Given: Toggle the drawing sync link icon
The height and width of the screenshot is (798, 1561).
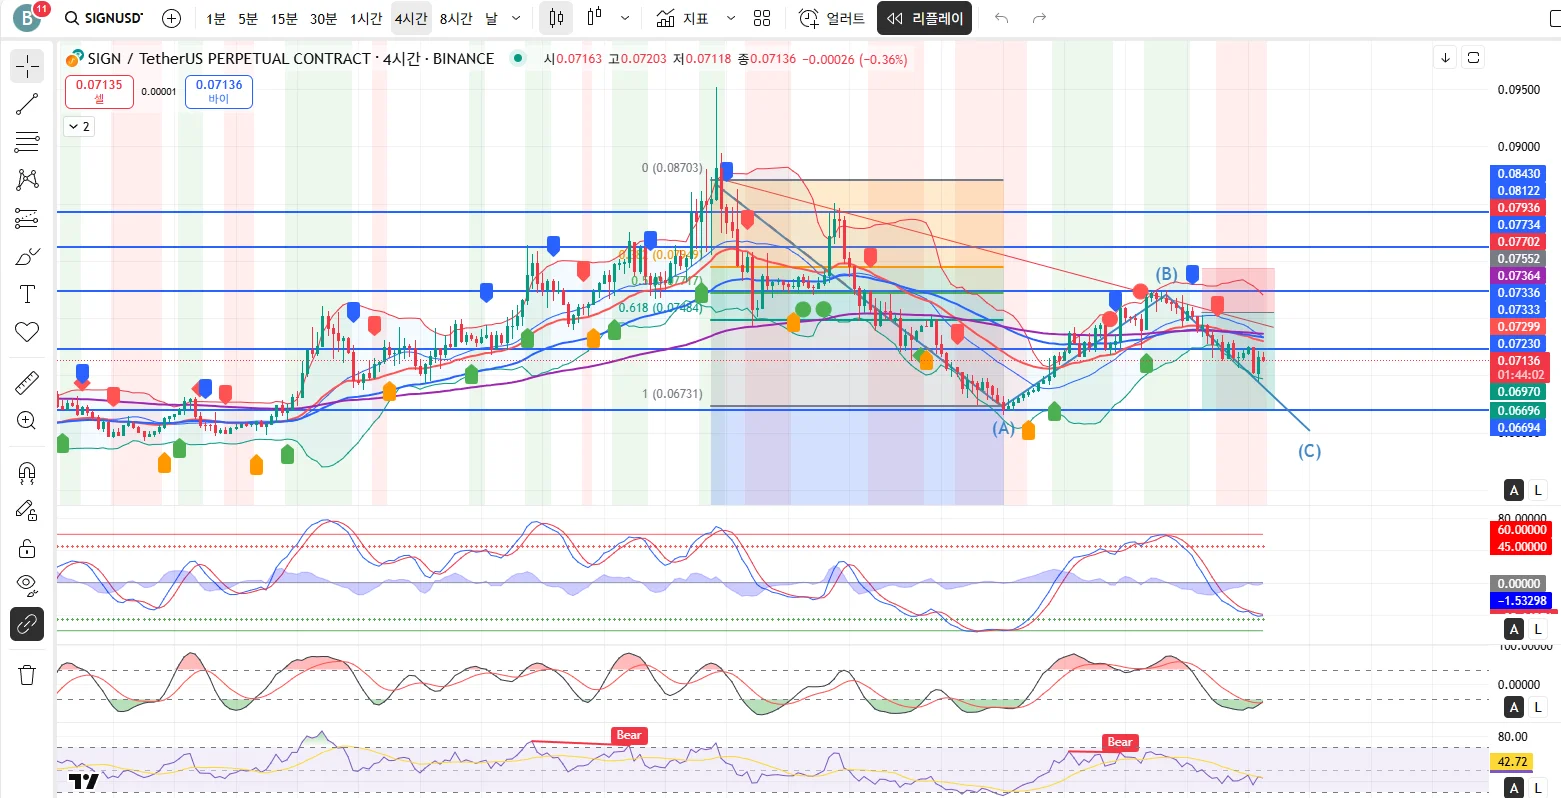Looking at the screenshot, I should click(27, 624).
